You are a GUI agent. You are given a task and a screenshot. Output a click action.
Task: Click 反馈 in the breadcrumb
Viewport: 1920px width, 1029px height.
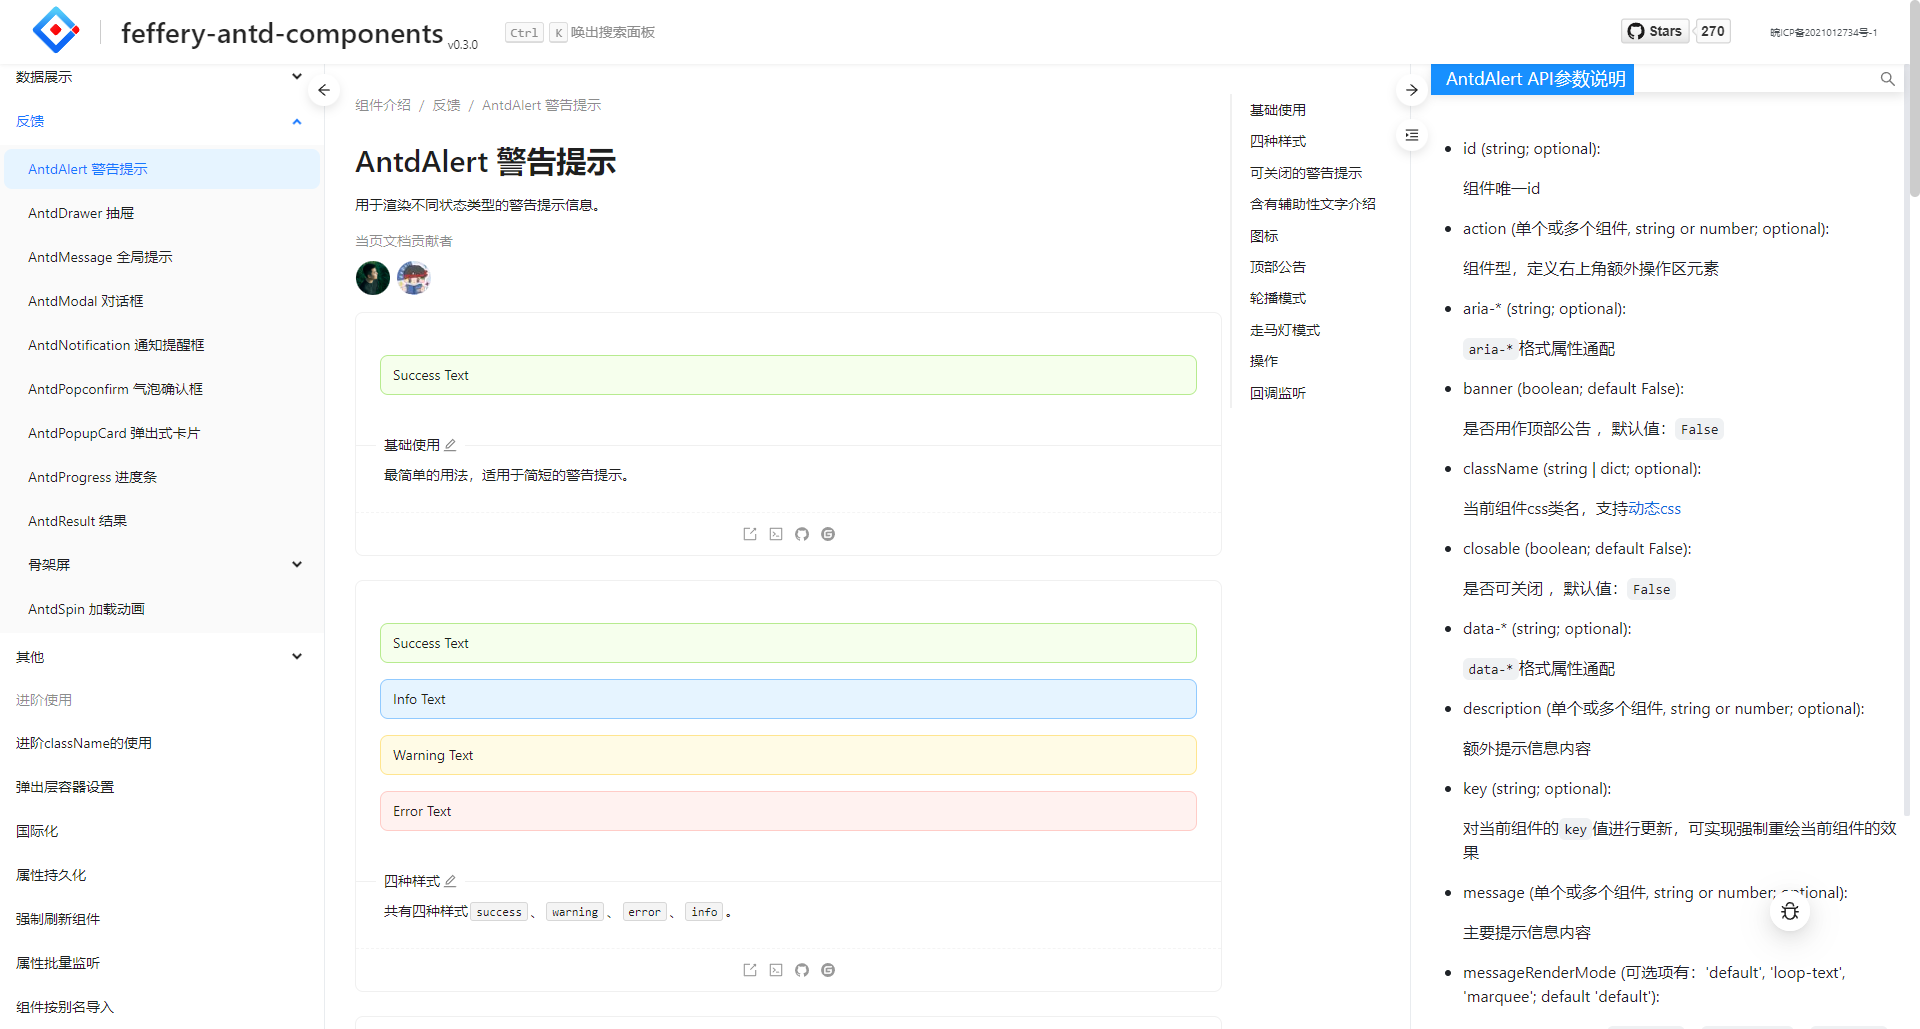coord(446,105)
